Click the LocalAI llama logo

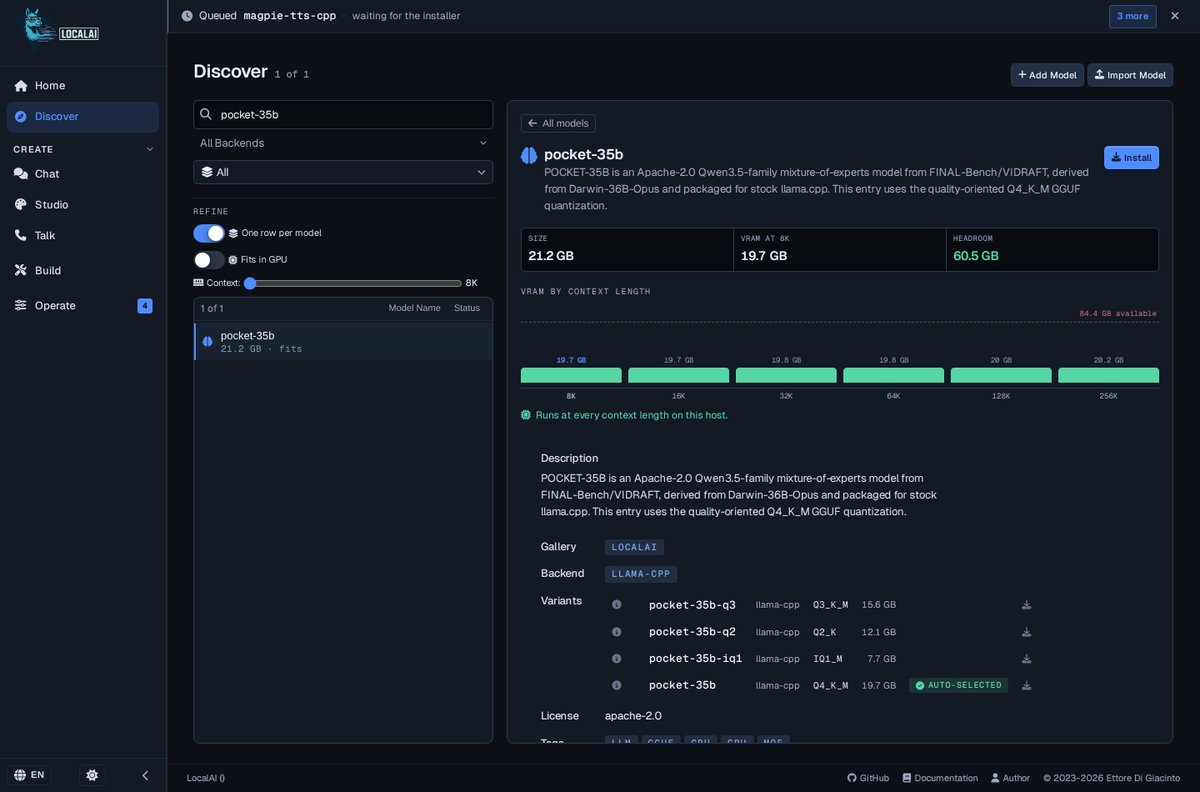pyautogui.click(x=62, y=28)
